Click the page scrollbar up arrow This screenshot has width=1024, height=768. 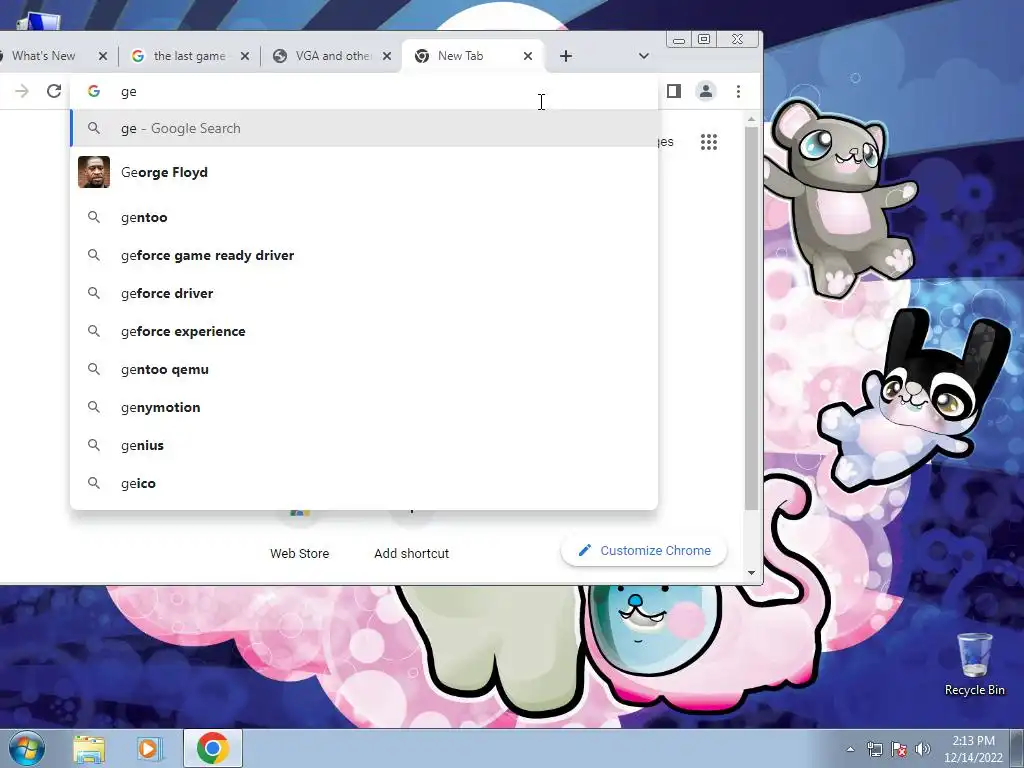751,120
